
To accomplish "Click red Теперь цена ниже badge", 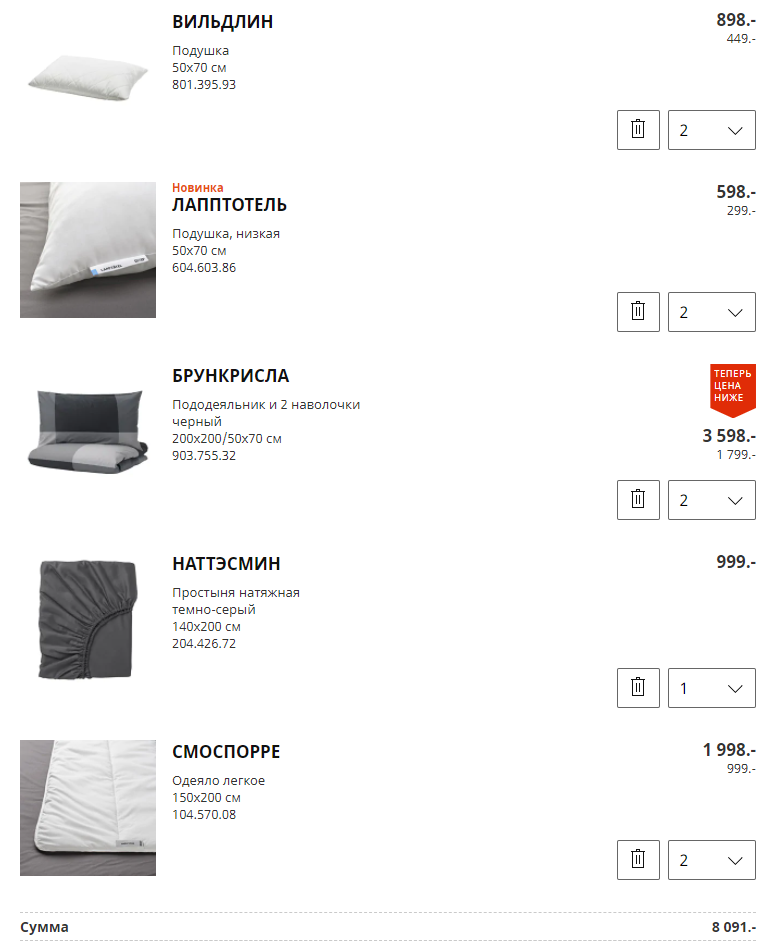I will pyautogui.click(x=733, y=390).
